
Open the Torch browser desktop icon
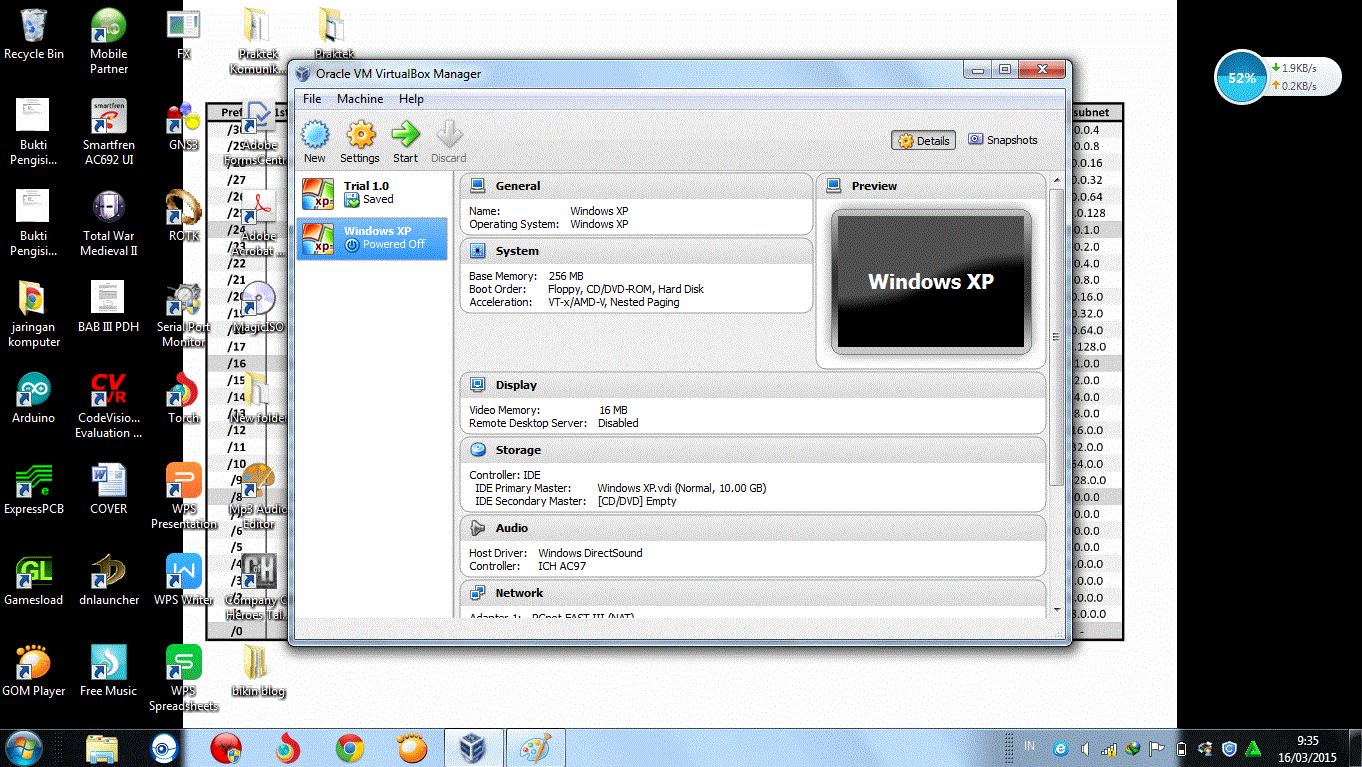pos(184,398)
